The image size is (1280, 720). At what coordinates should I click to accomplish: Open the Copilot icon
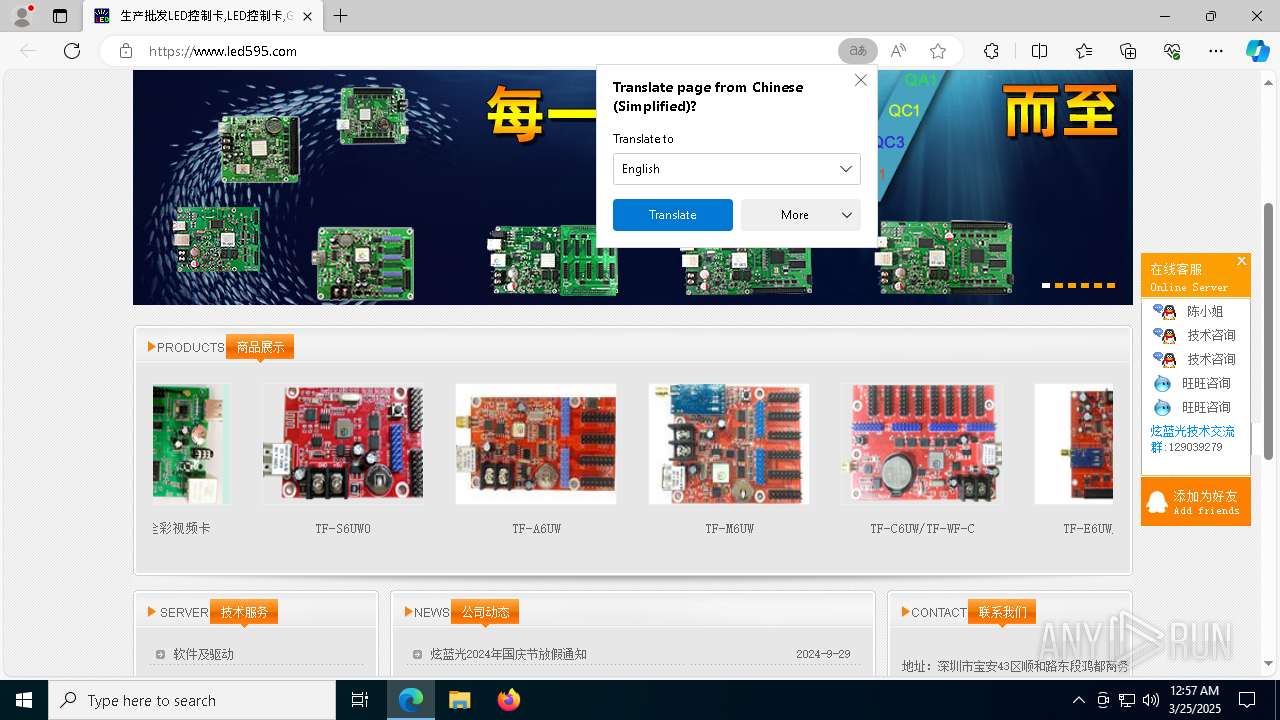(x=1257, y=51)
